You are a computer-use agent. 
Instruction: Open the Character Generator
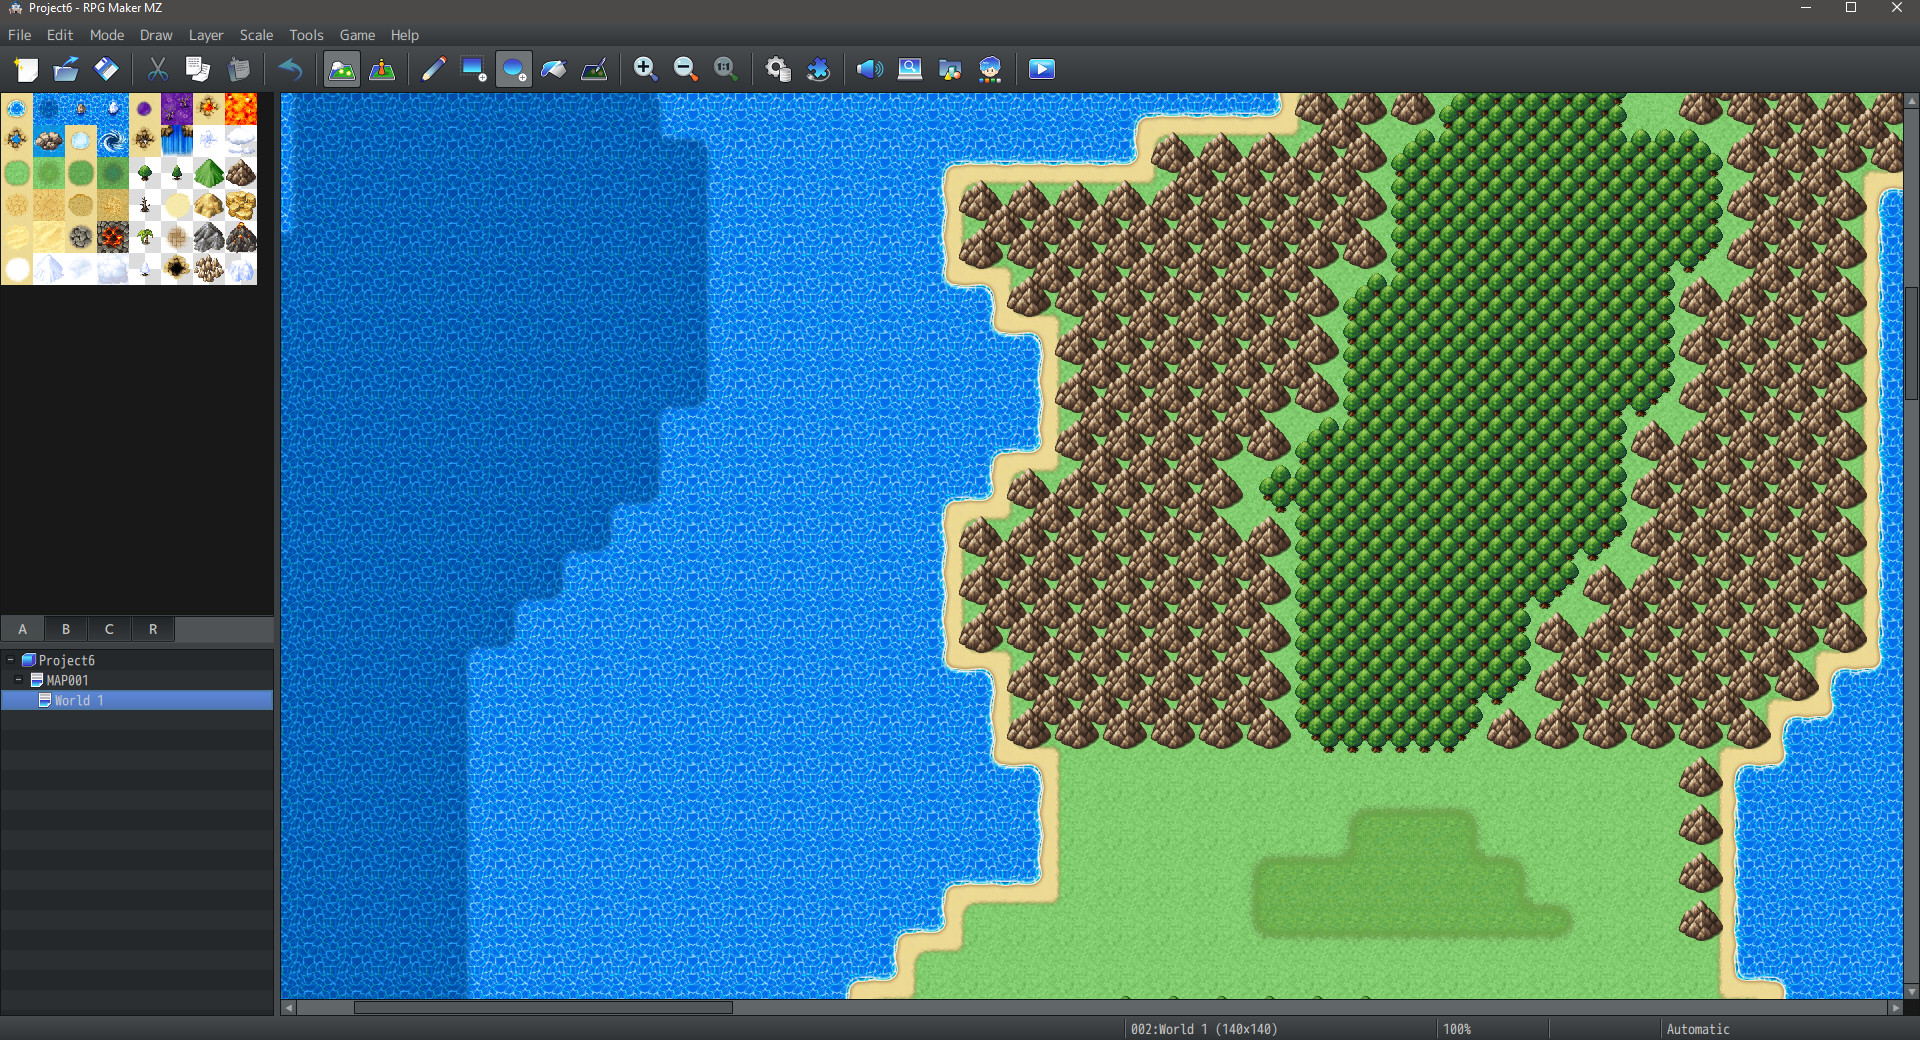pyautogui.click(x=990, y=69)
